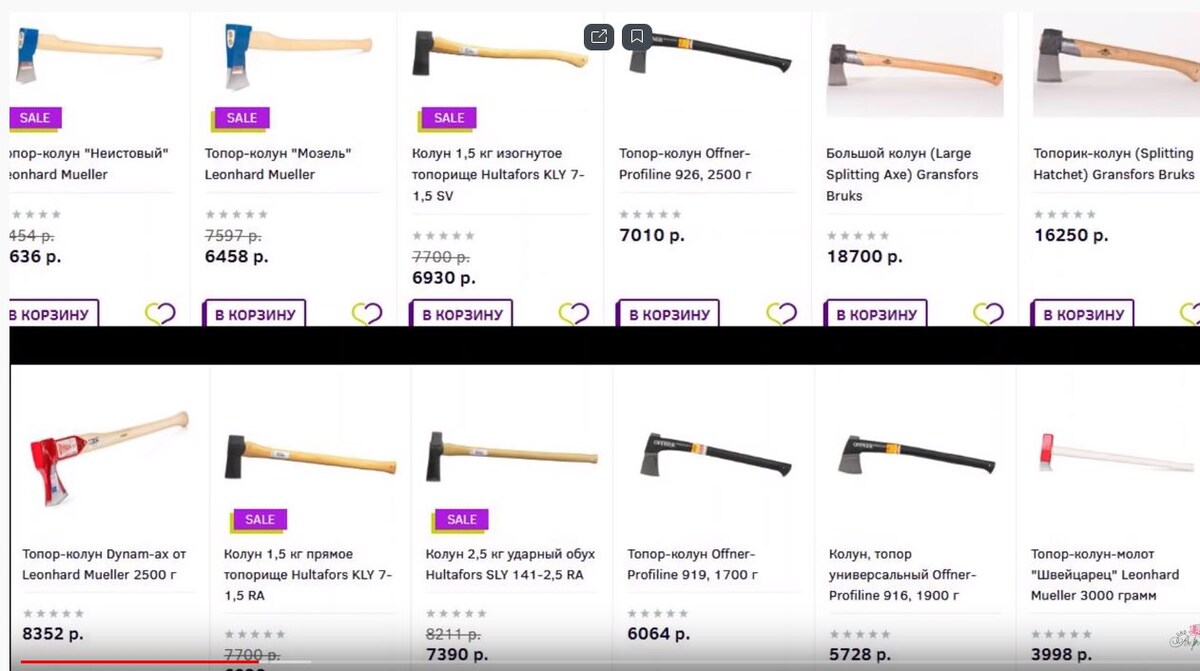Open Топор-колун Dynam-ax product link

point(104,564)
